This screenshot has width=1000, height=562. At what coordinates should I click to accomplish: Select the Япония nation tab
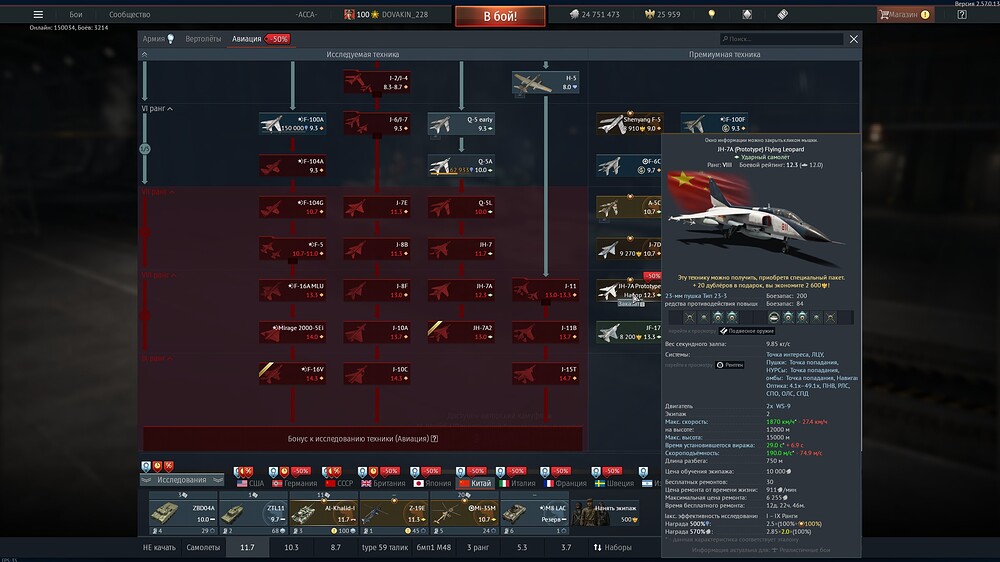(x=432, y=483)
